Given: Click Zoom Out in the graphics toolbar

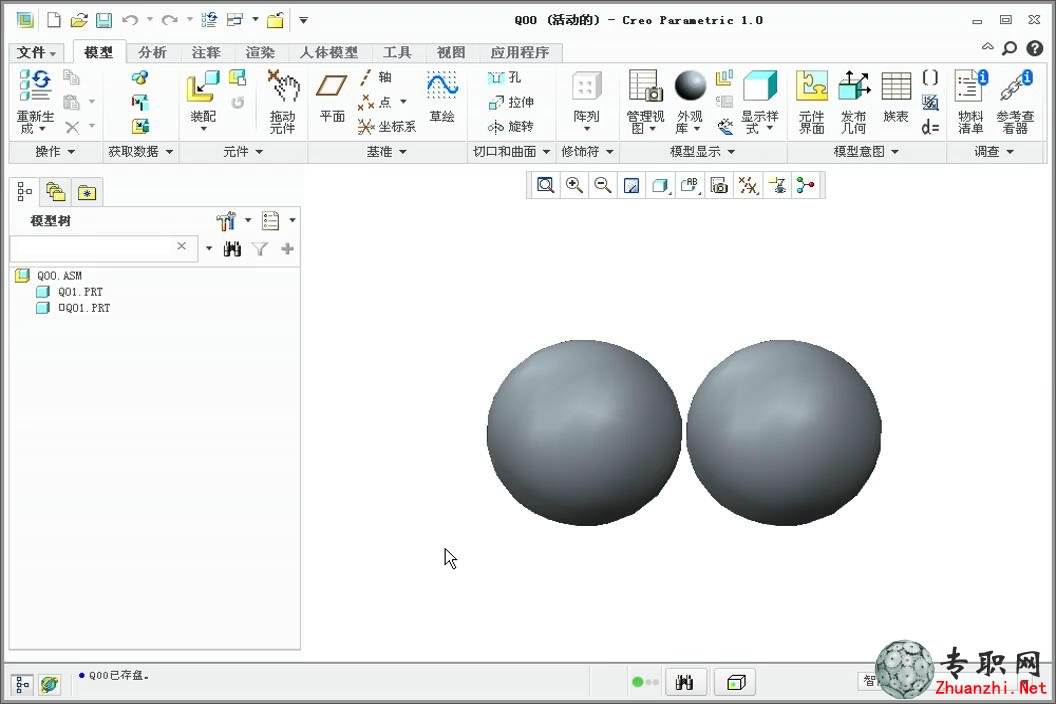Looking at the screenshot, I should [603, 185].
